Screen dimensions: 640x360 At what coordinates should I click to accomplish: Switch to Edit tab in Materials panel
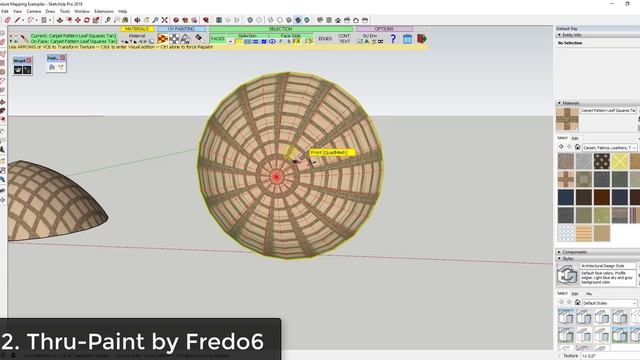click(x=575, y=138)
